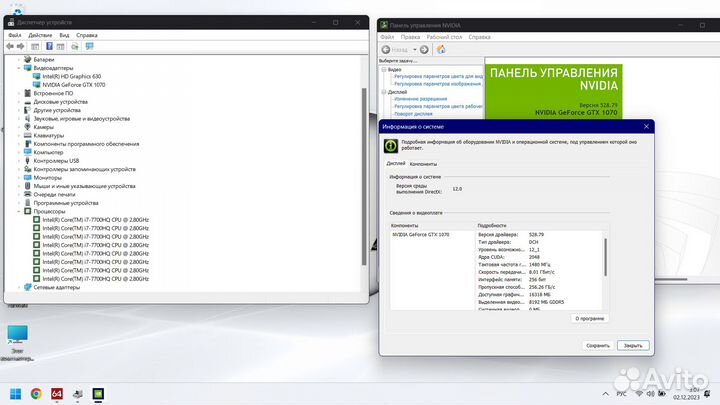720x405 pixels.
Task: Click the Батареи category icon
Action: pos(28,59)
